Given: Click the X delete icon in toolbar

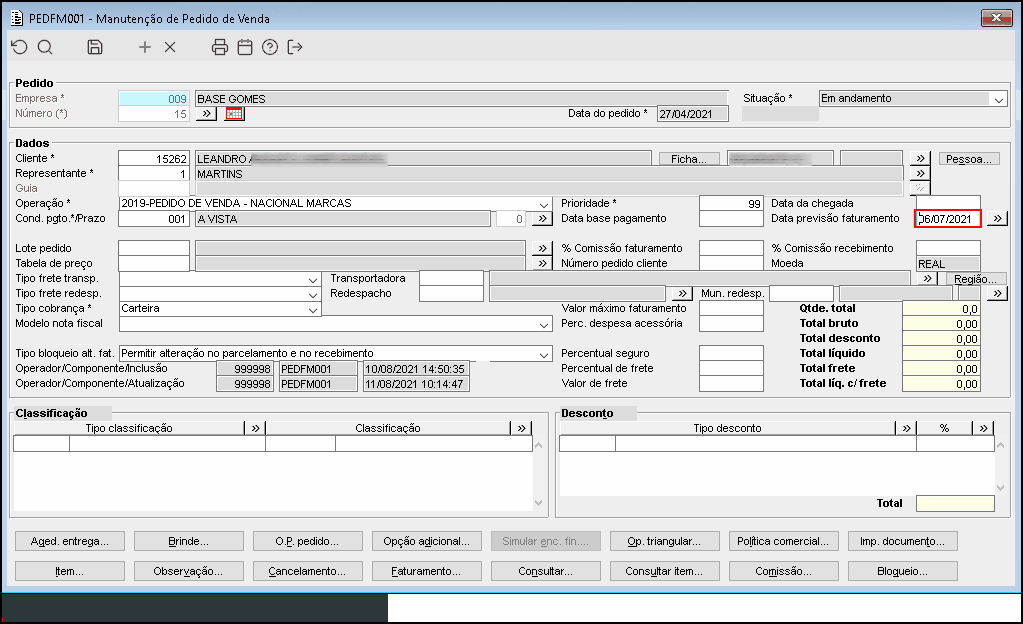Looking at the screenshot, I should 170,47.
